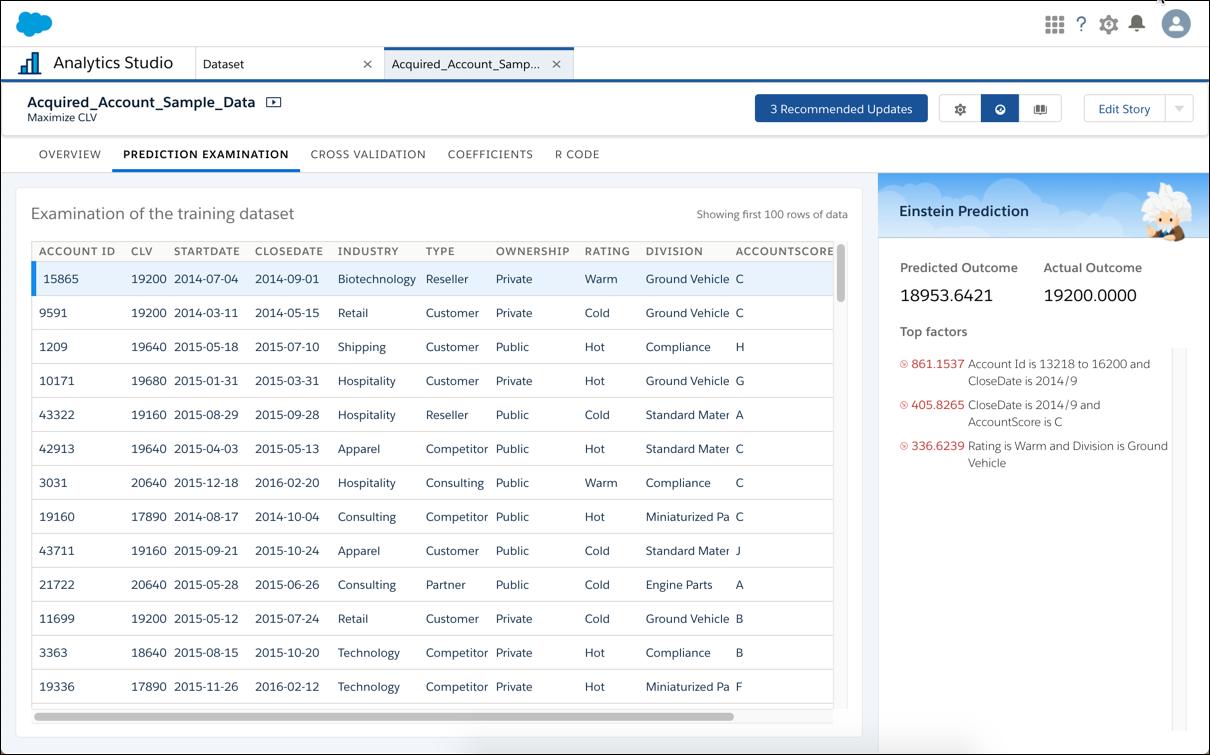The width and height of the screenshot is (1210, 755).
Task: Play the story video icon beside title
Action: [x=273, y=102]
